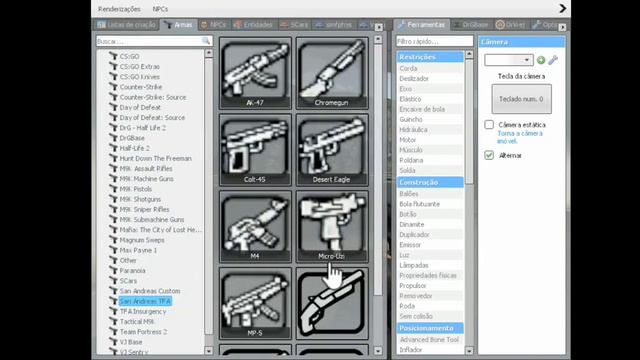Click the Teclado num. 0 key button
The image size is (640, 360).
(x=521, y=99)
